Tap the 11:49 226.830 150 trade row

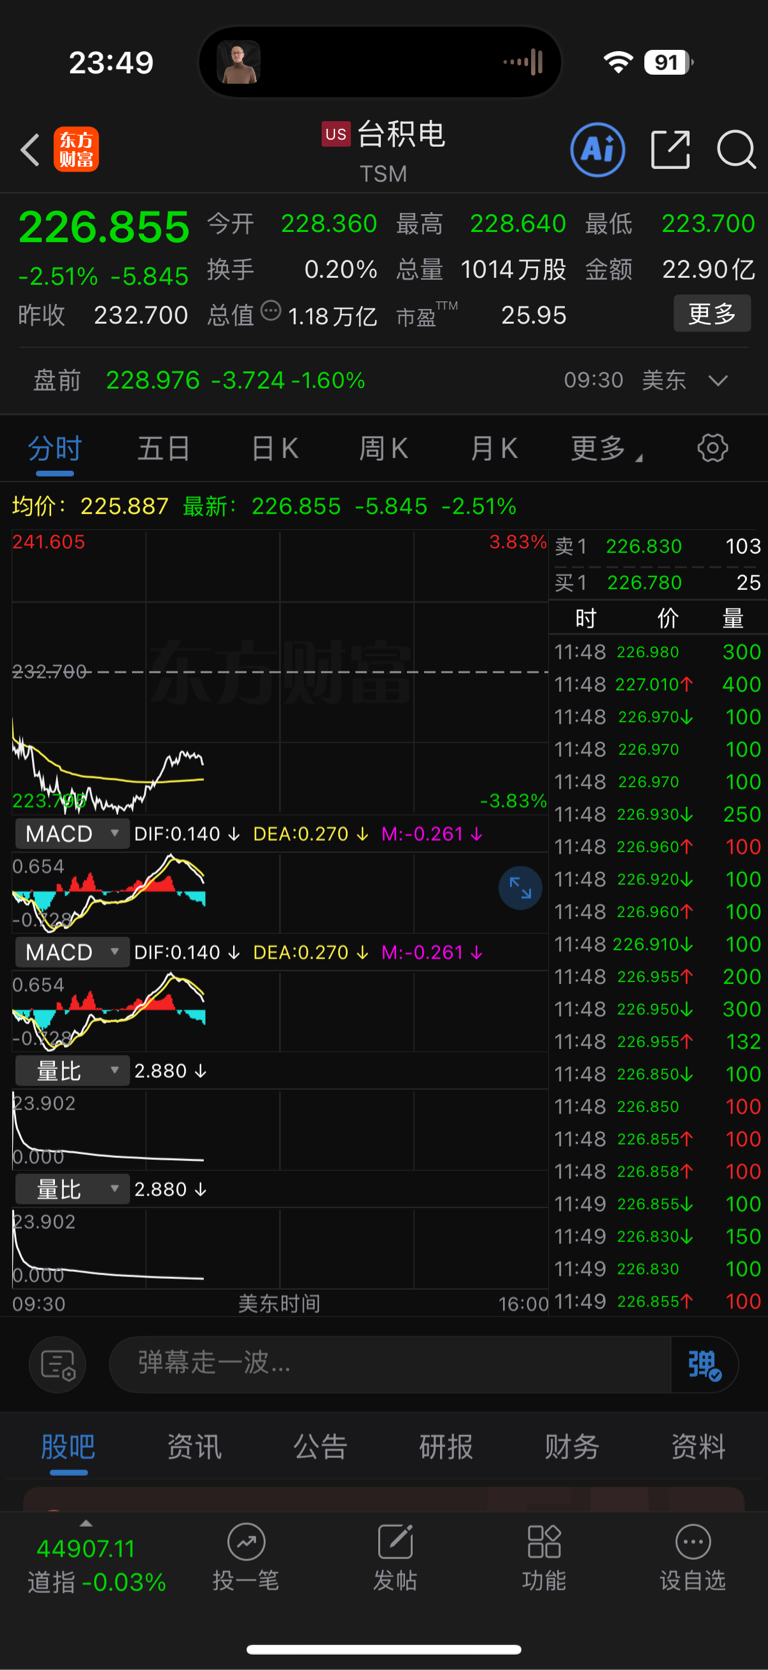[x=658, y=1236]
